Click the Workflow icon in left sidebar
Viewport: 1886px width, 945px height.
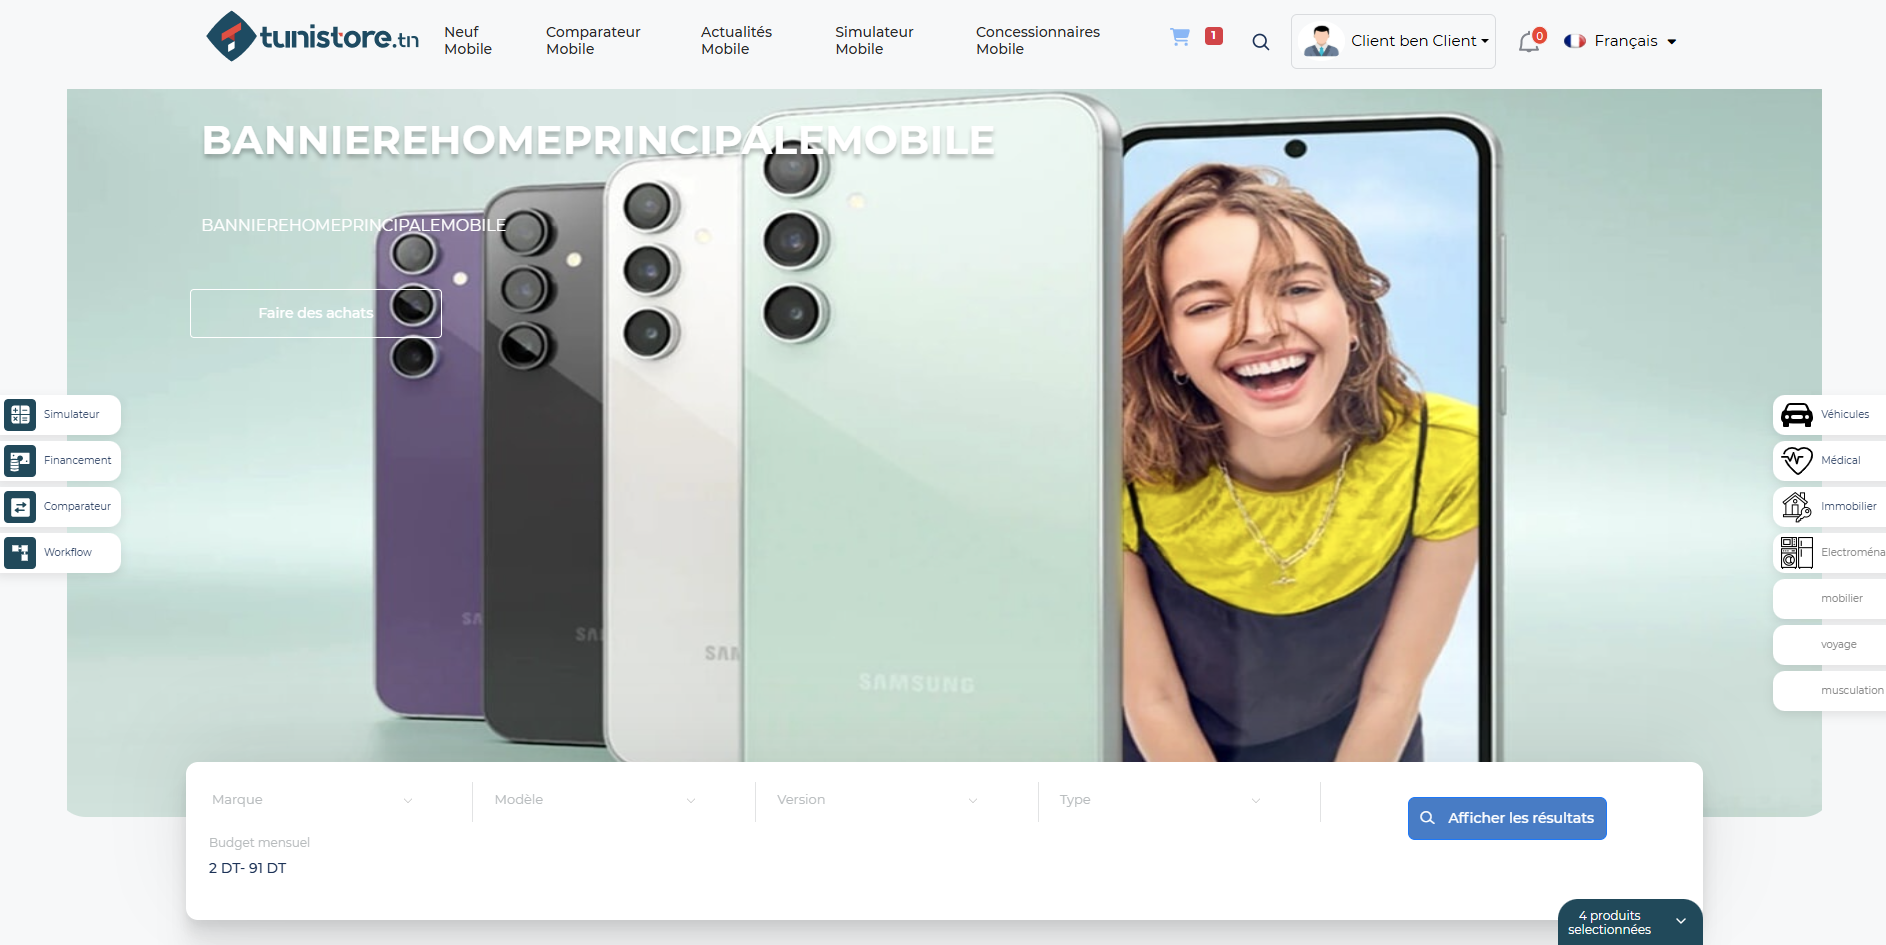[x=60, y=552]
